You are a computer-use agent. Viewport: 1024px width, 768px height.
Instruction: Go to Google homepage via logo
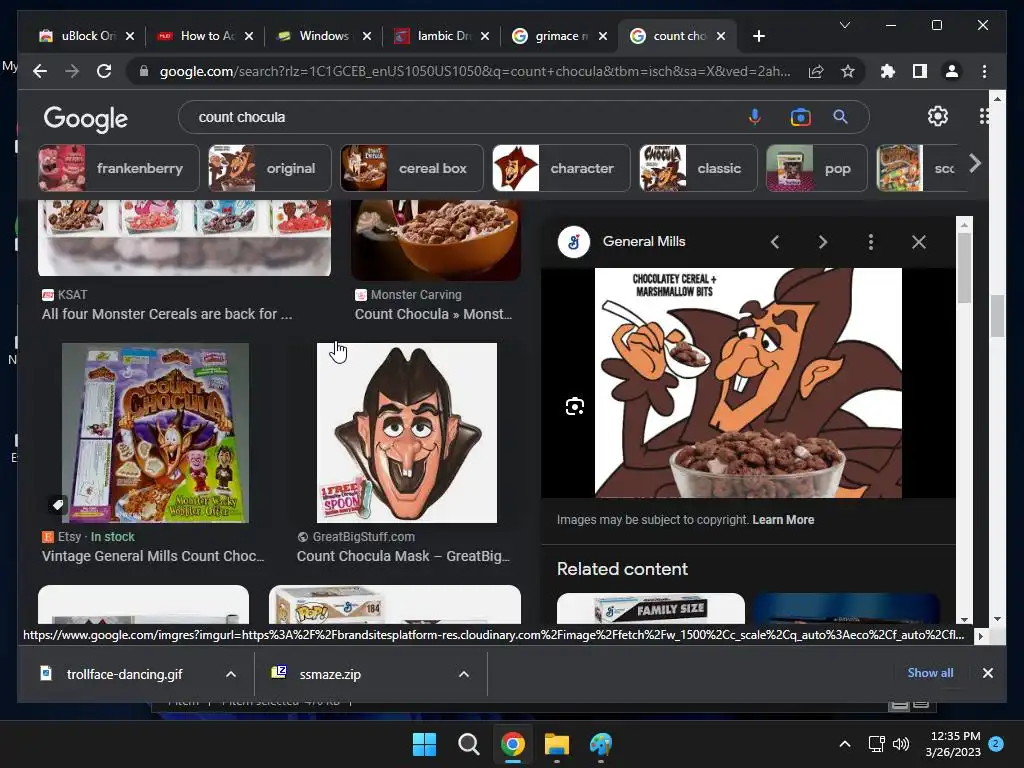(x=86, y=118)
